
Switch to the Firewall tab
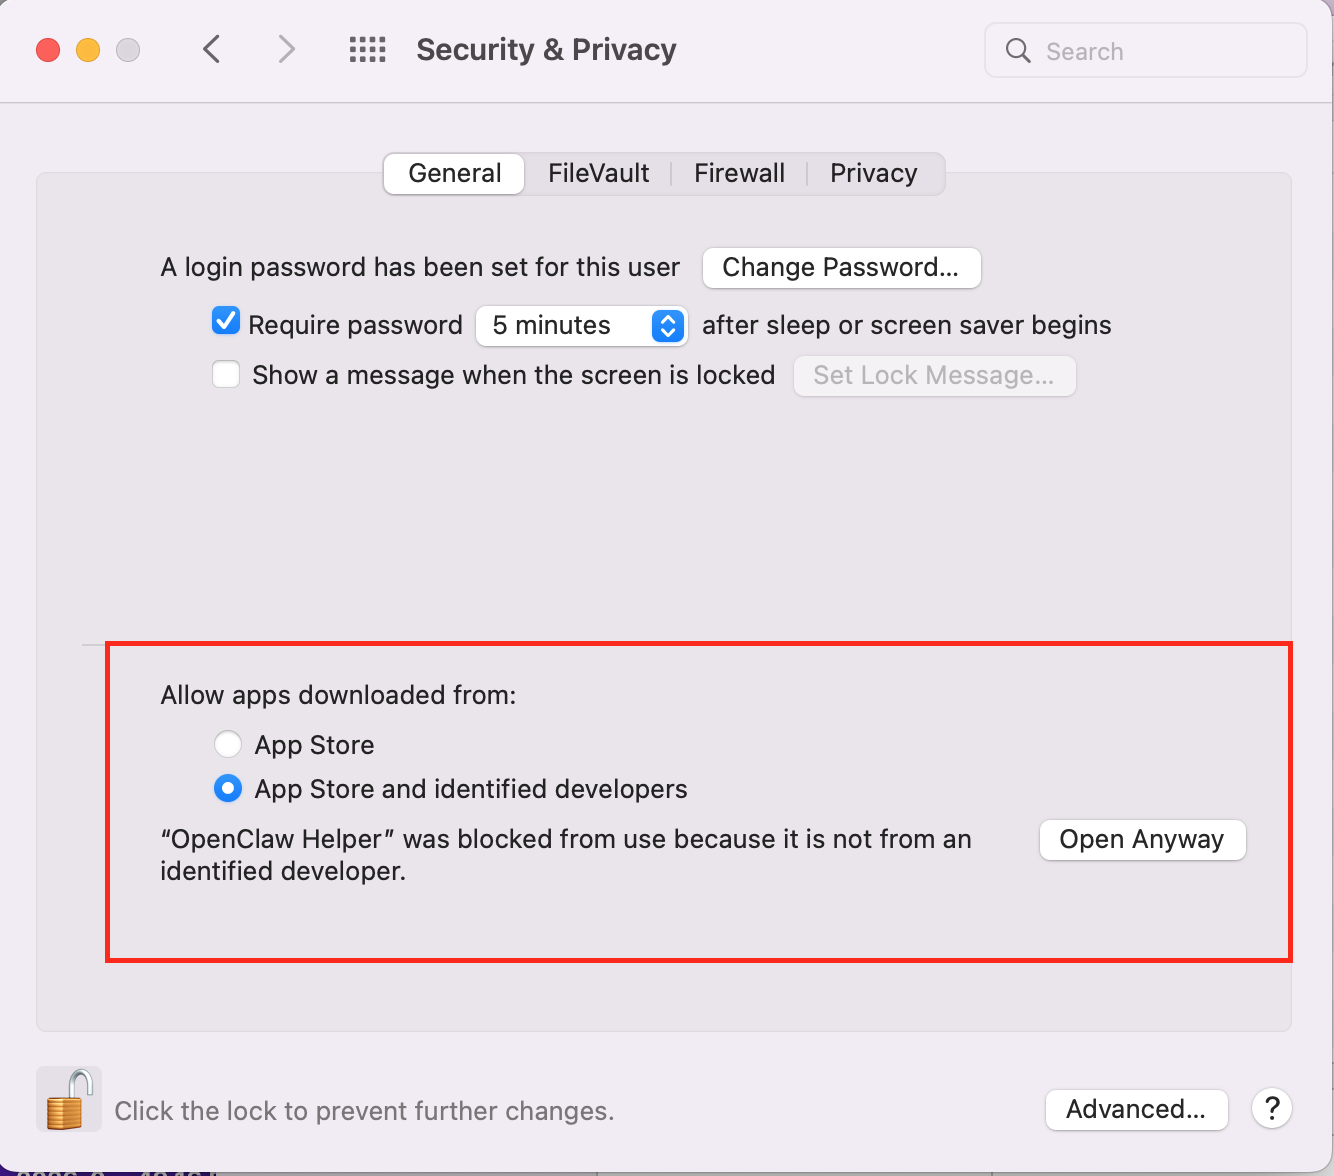click(x=739, y=173)
